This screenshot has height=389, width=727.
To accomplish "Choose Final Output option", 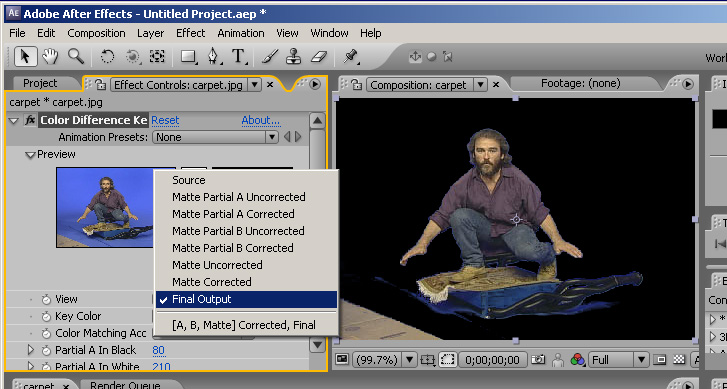I will click(x=247, y=300).
